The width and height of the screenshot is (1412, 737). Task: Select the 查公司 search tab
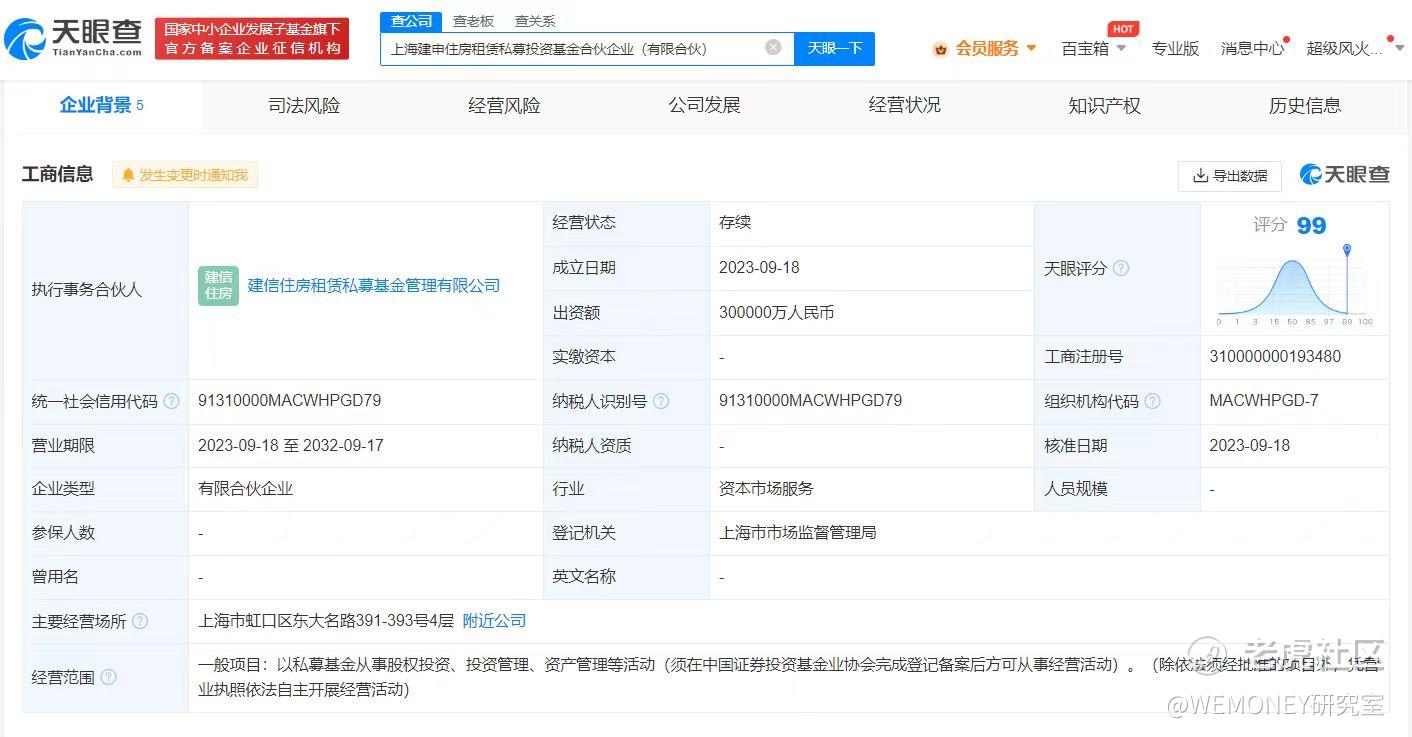411,21
